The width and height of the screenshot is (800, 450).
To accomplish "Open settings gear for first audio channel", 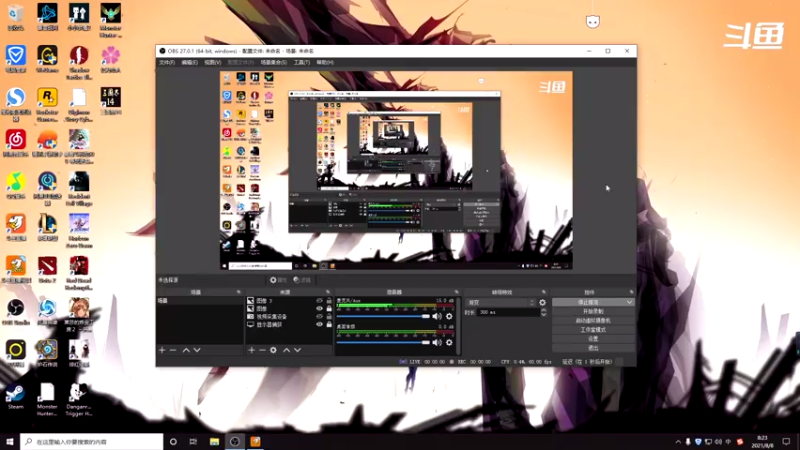I will 449,316.
